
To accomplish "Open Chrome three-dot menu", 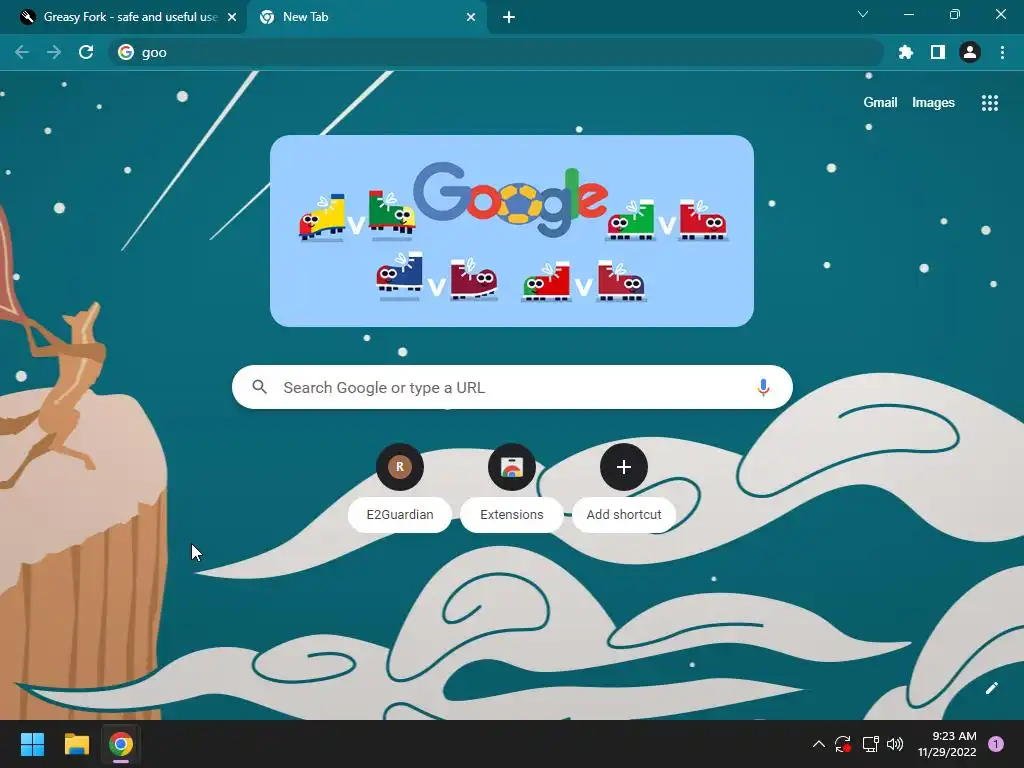I will 1002,52.
